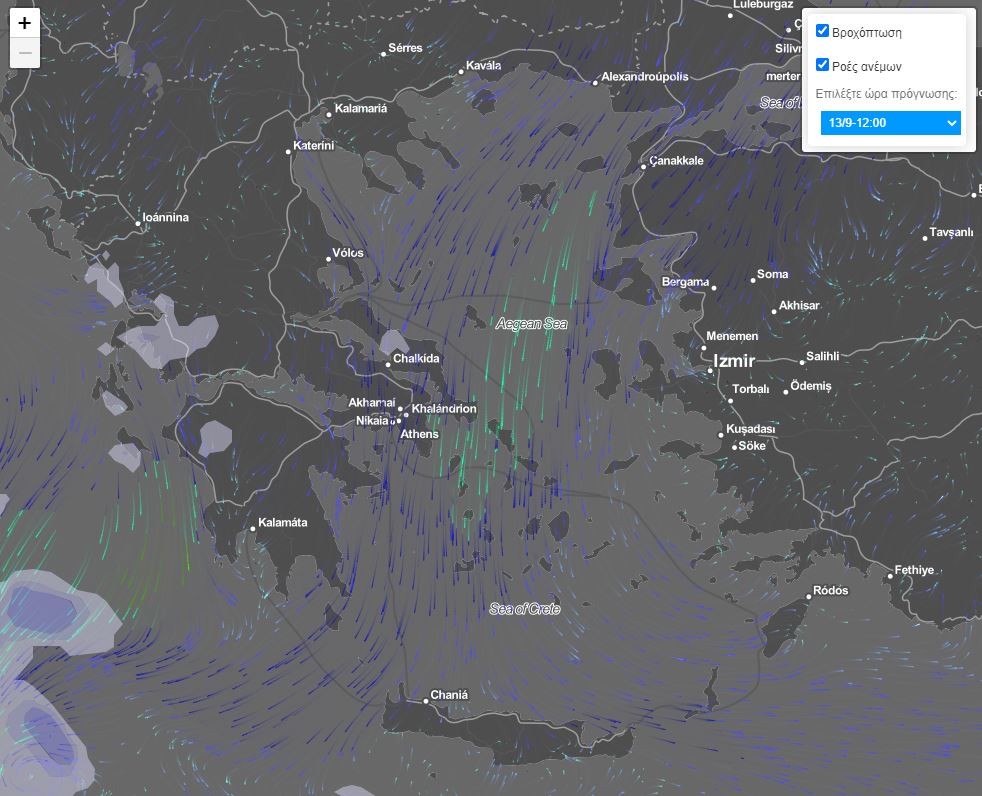Screen dimensions: 982x796
Task: Select the Chalkída city marker
Action: (x=388, y=365)
